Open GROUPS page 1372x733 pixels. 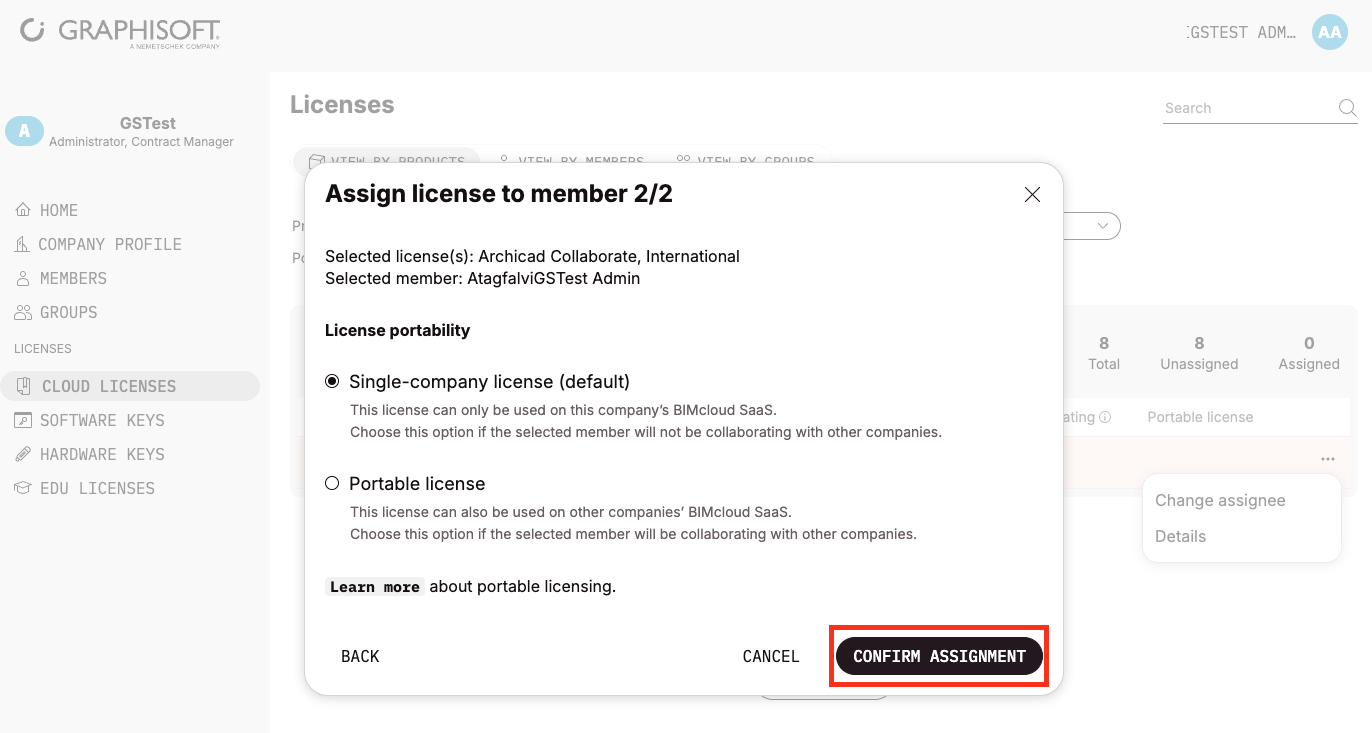coord(69,312)
